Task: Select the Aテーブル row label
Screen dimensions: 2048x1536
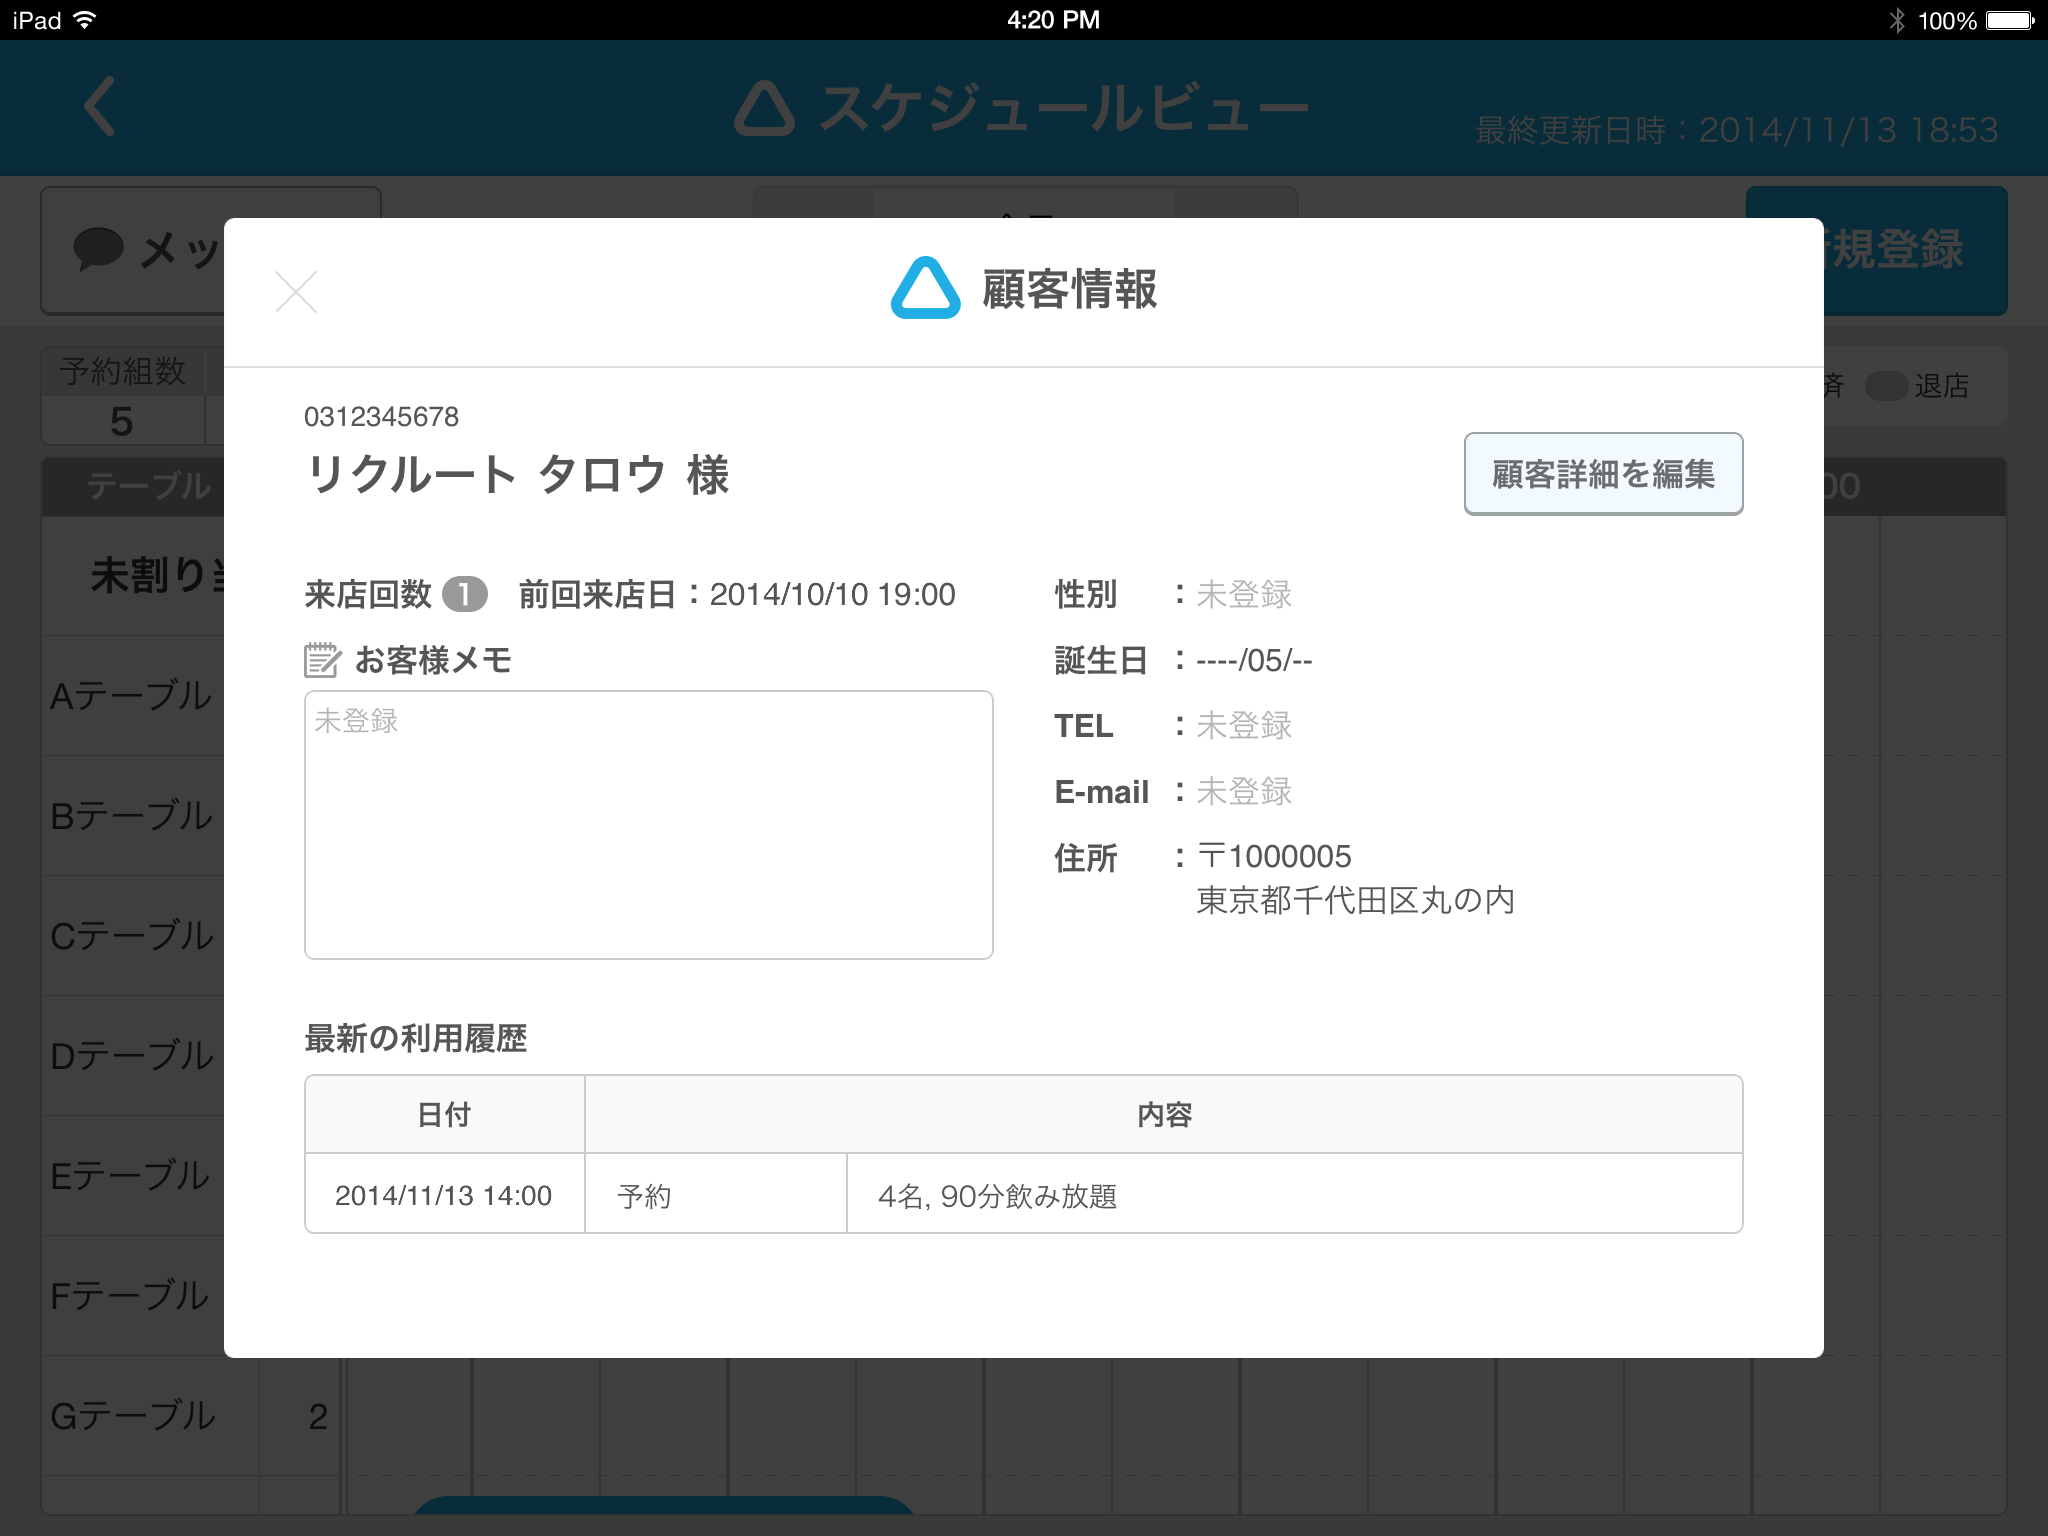Action: click(132, 696)
